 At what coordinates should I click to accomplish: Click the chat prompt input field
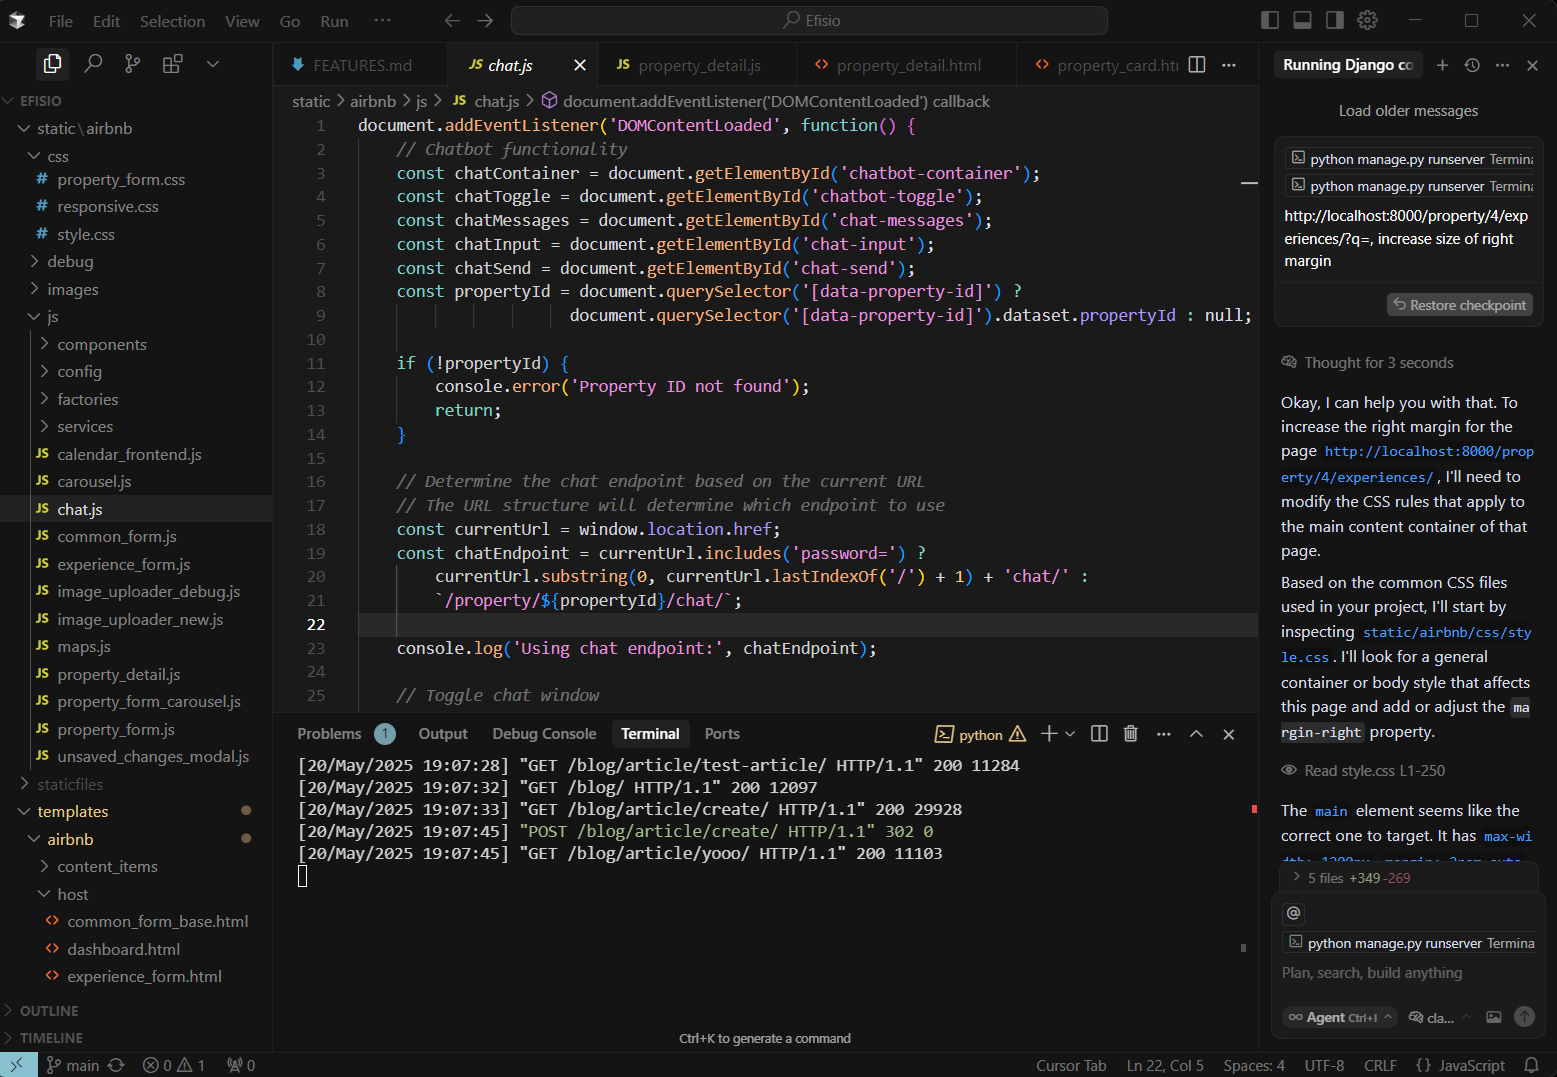pos(1408,973)
